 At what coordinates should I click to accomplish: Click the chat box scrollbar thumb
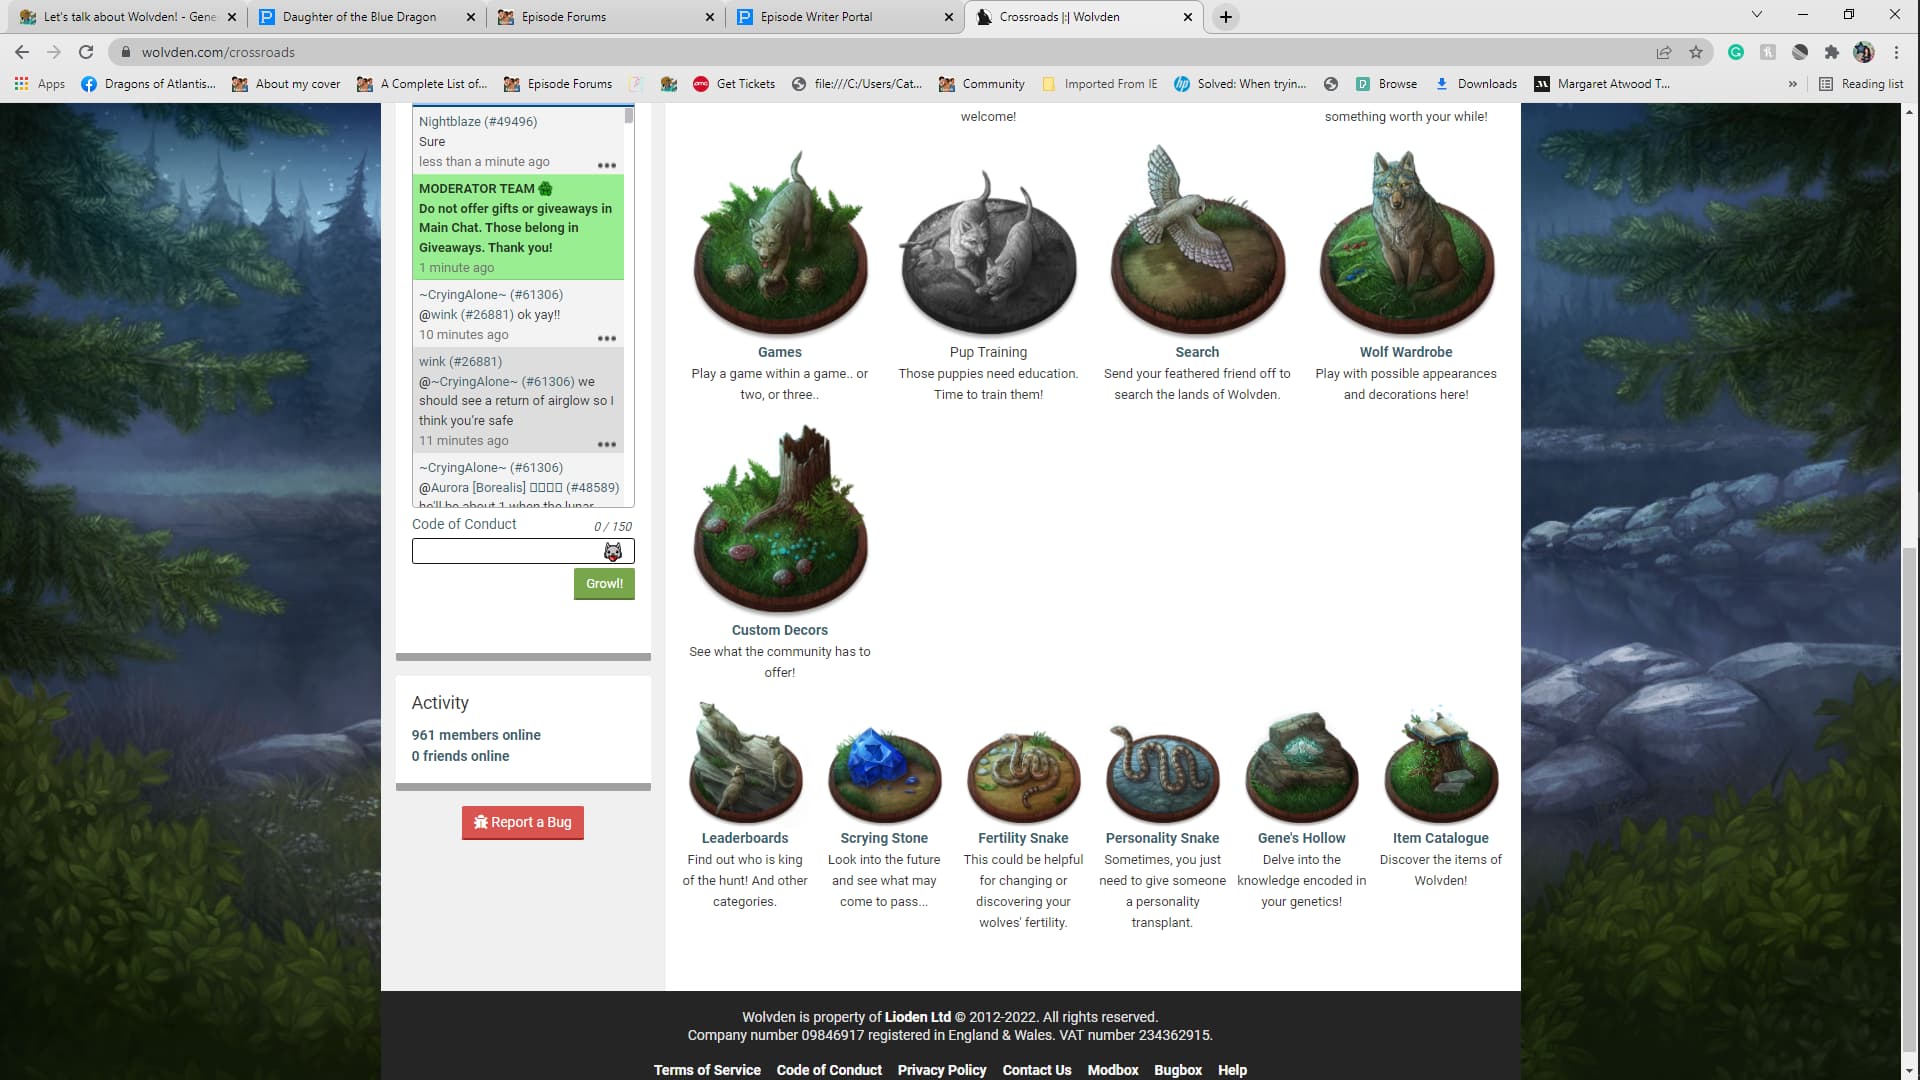(x=629, y=115)
